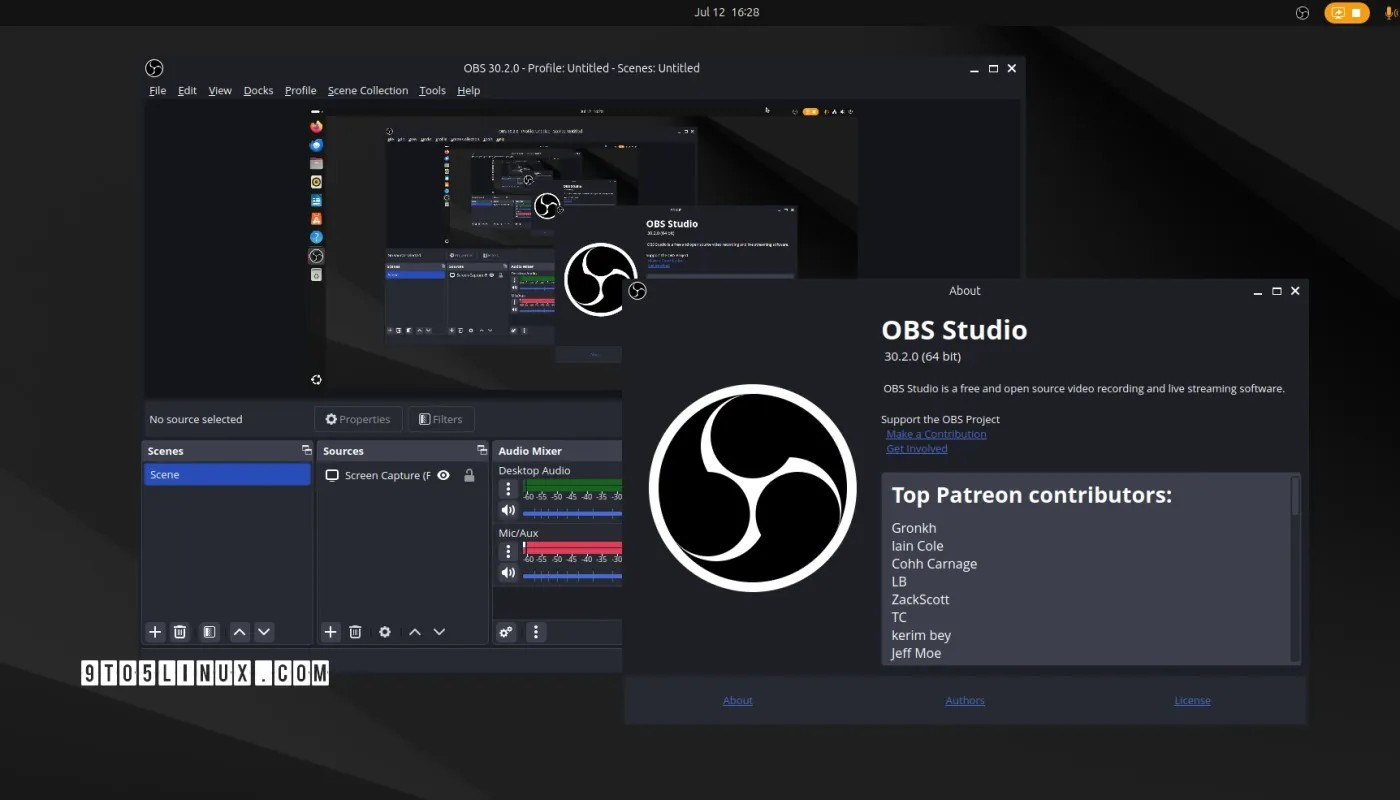Click the 'Top Patreon contributors:' heading
Screen dimensions: 1400x800
click(x=1031, y=495)
